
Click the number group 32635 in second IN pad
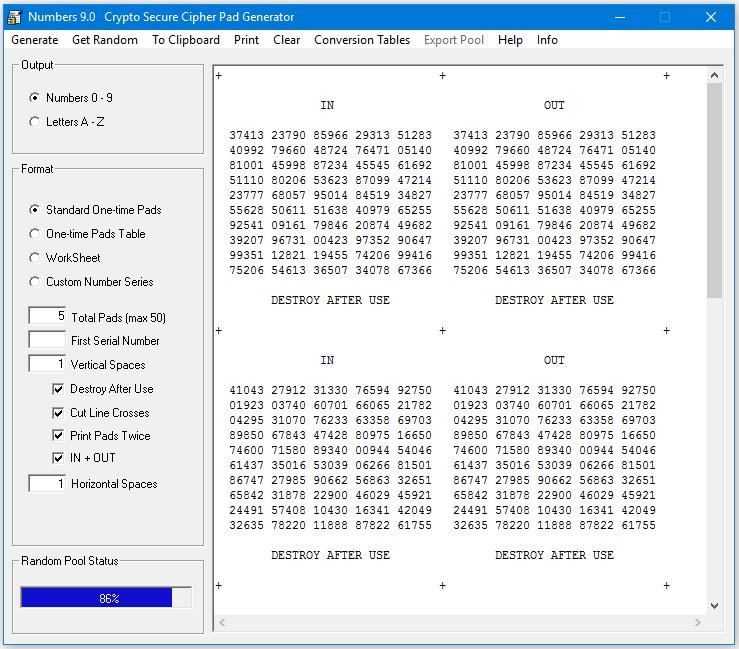pos(246,525)
